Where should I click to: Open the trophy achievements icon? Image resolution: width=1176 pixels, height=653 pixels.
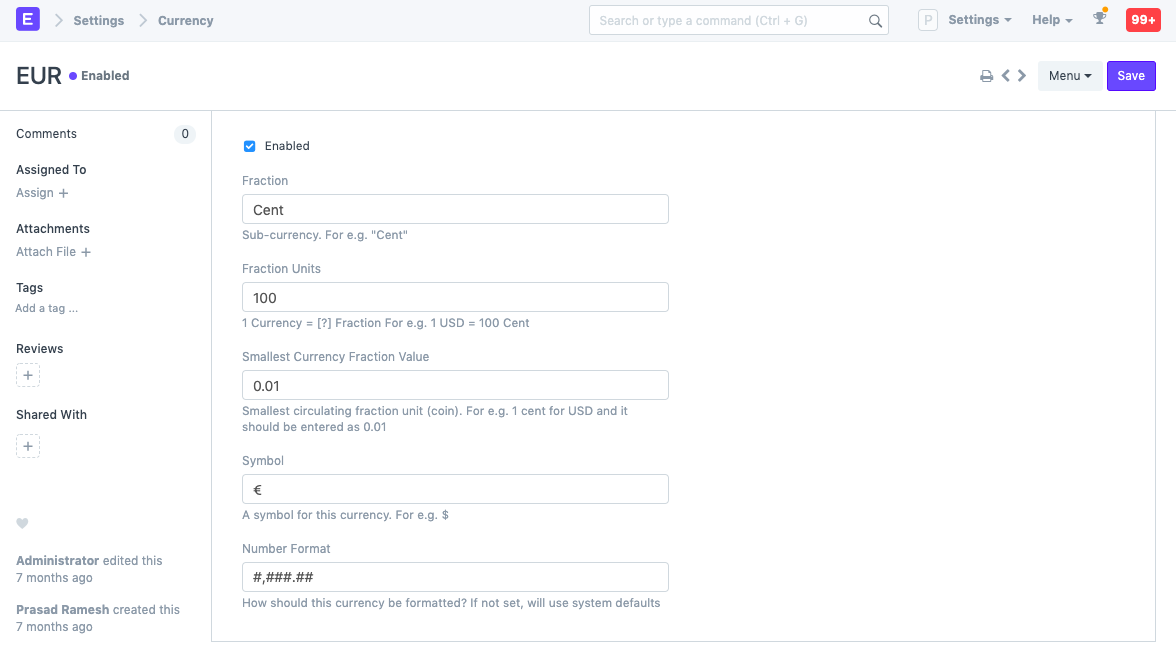[1100, 19]
